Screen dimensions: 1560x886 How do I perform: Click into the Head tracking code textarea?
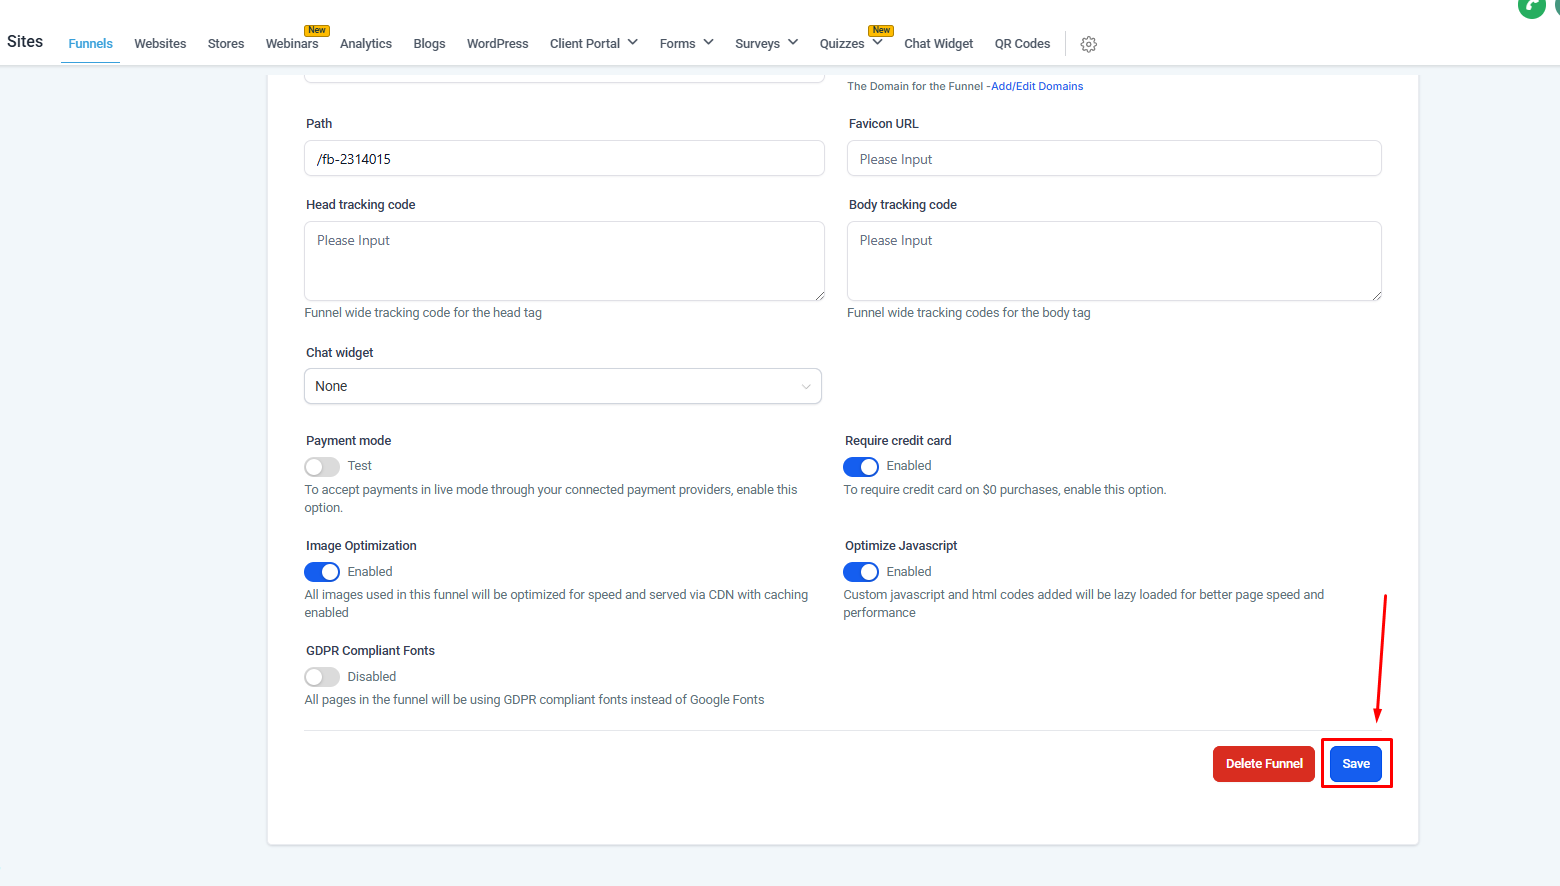coord(564,260)
